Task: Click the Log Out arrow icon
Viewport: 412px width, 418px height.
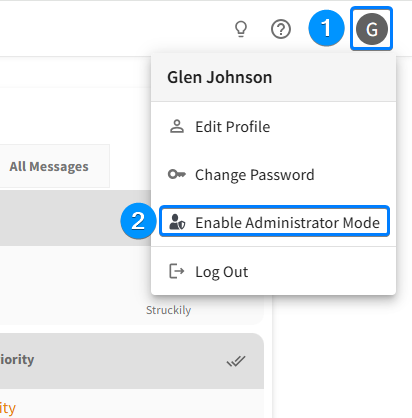Action: (x=177, y=271)
